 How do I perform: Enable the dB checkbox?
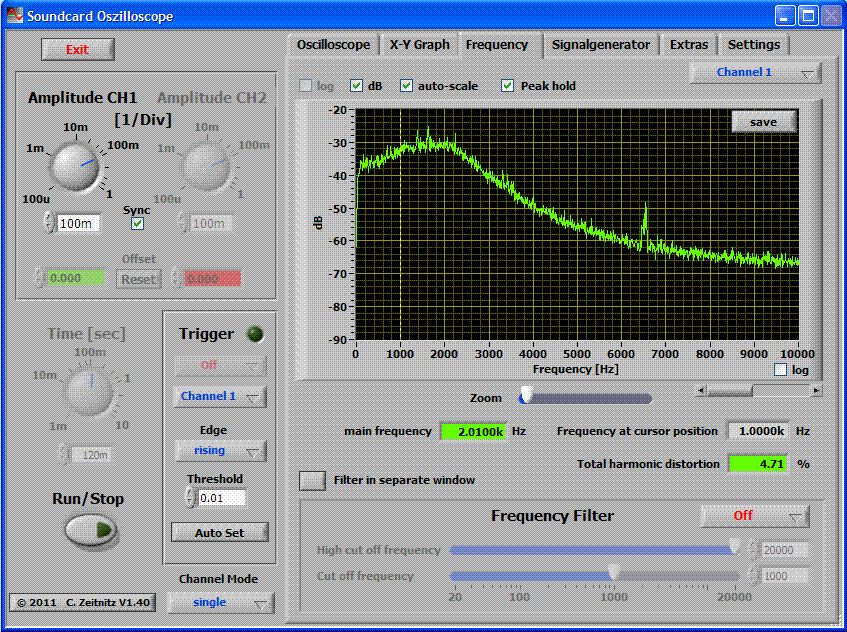coord(357,86)
